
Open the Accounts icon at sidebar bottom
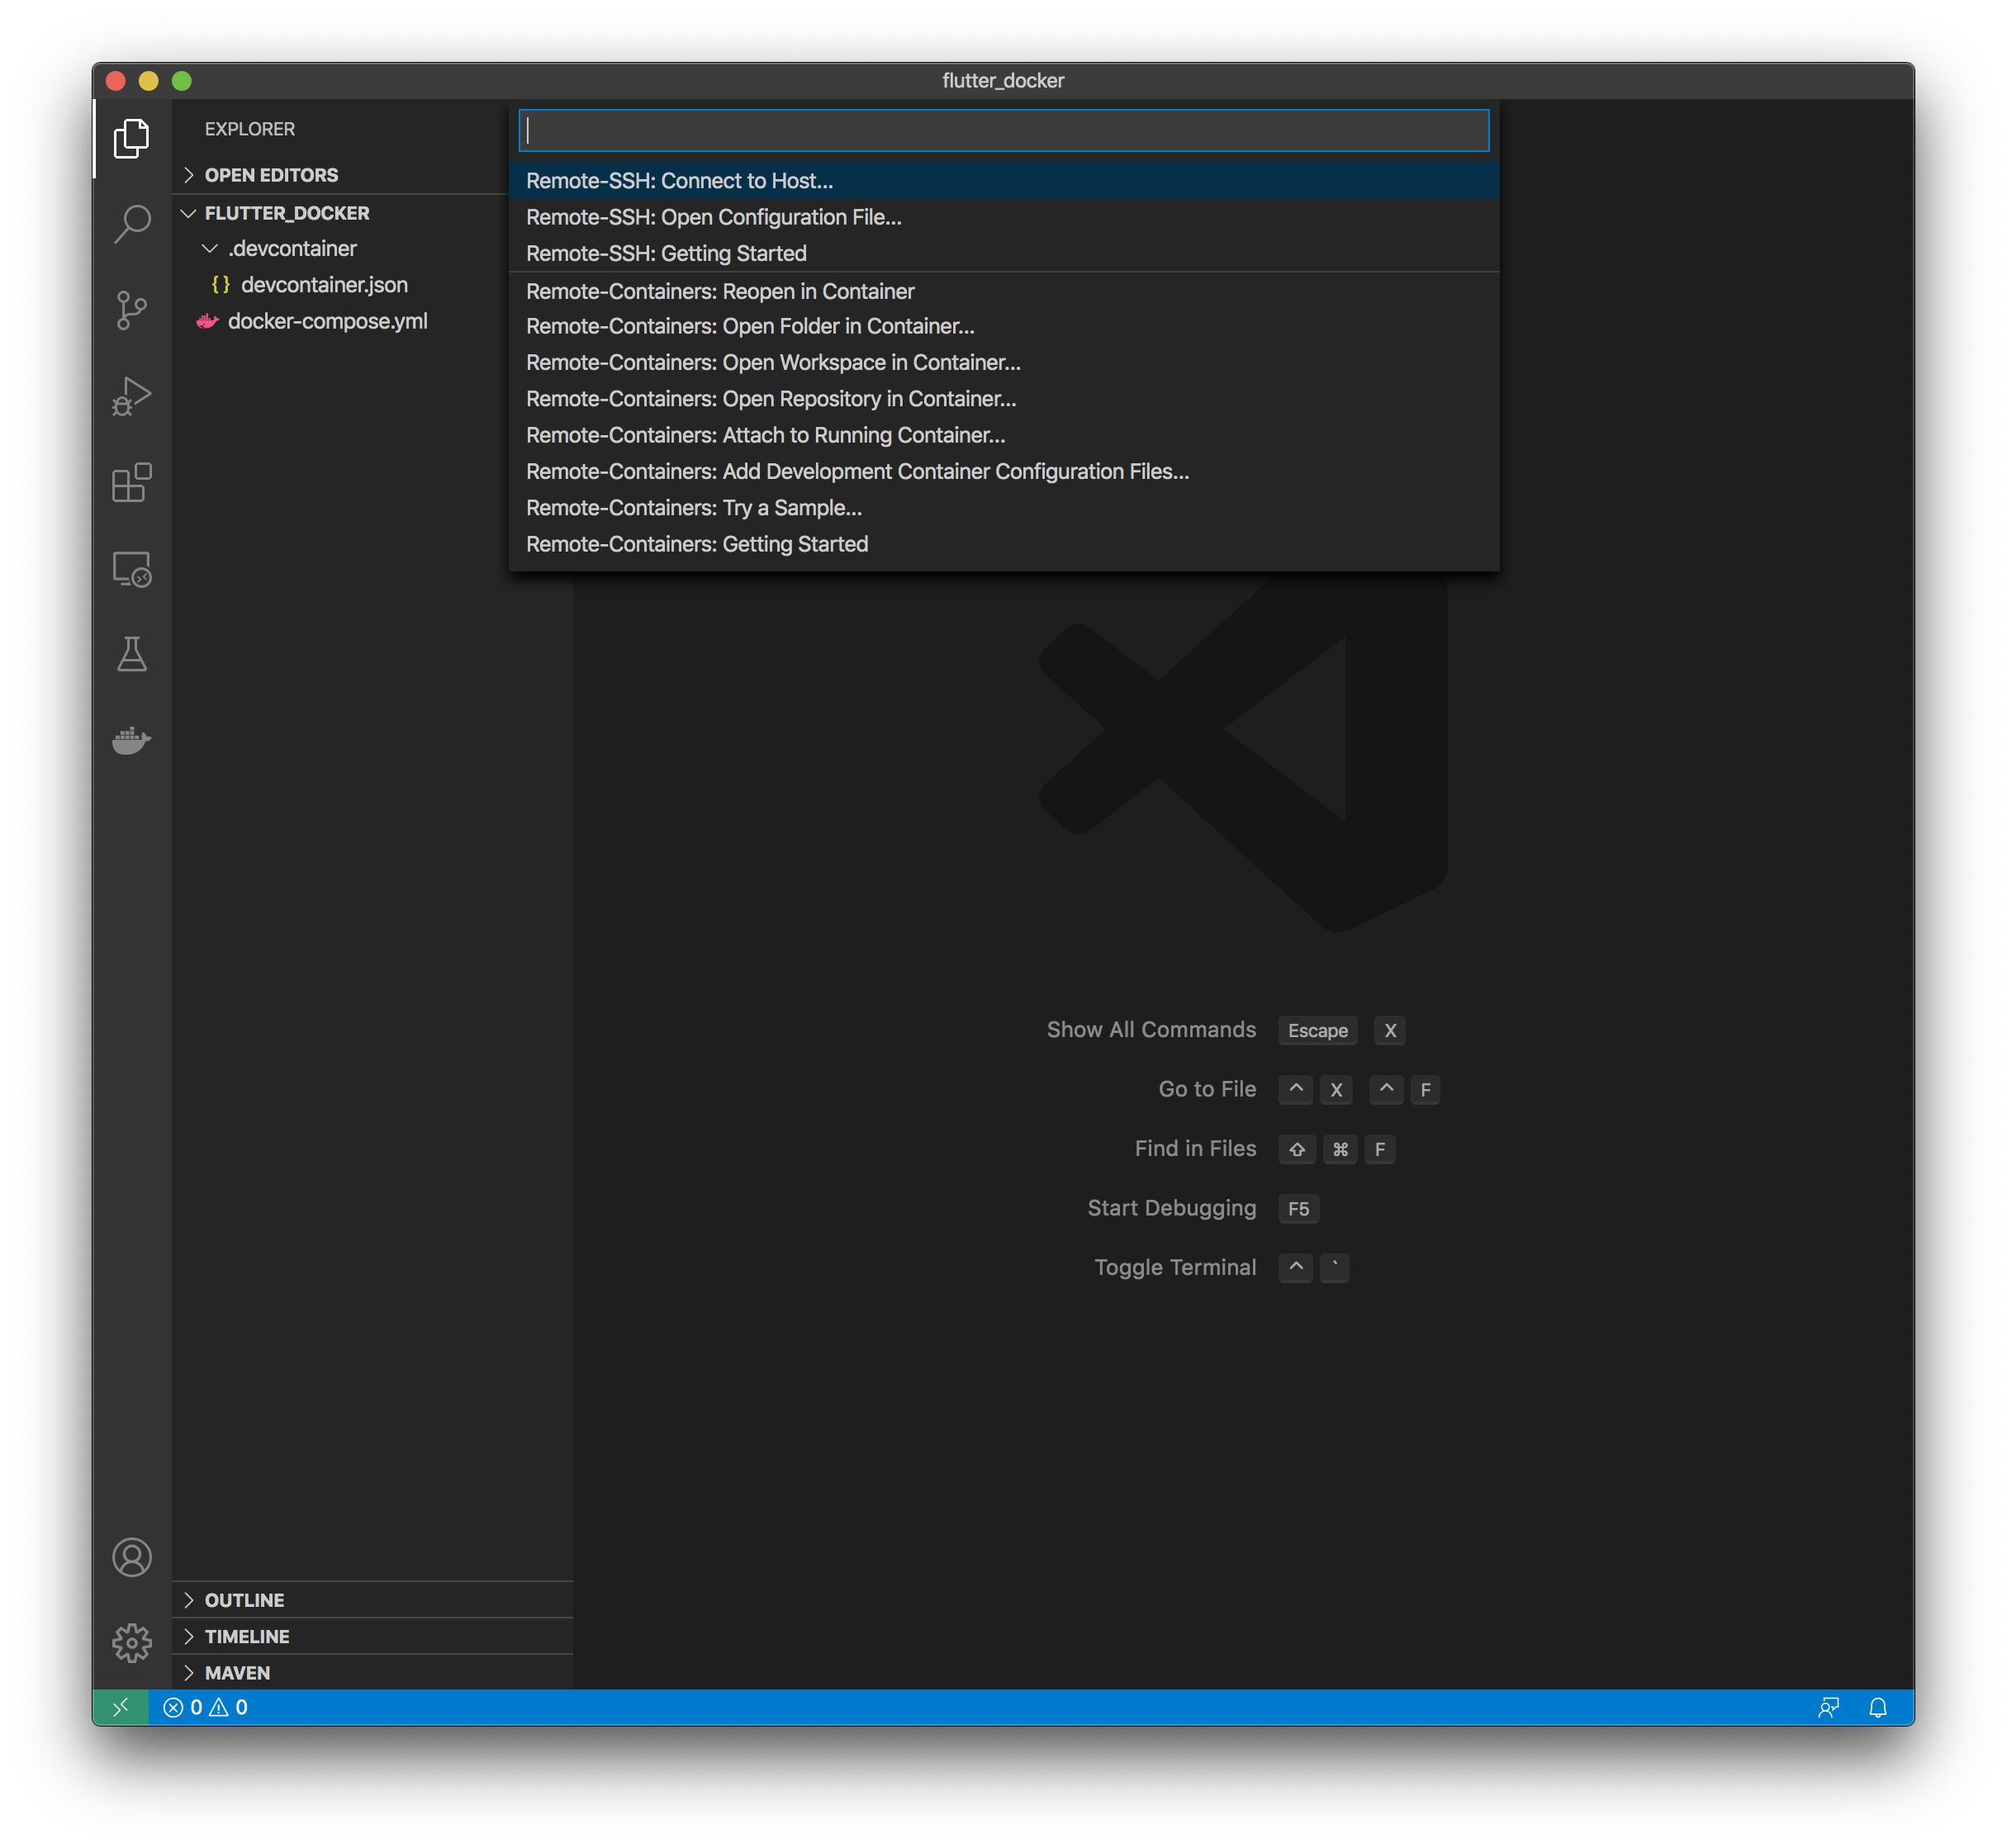(131, 1556)
